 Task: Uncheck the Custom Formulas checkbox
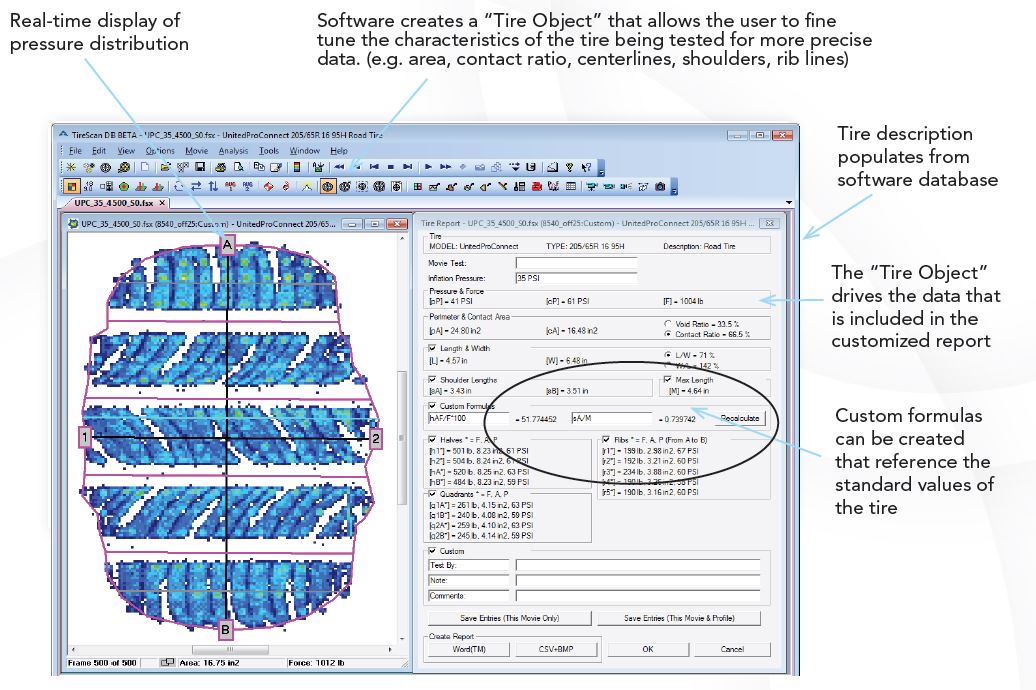click(432, 406)
